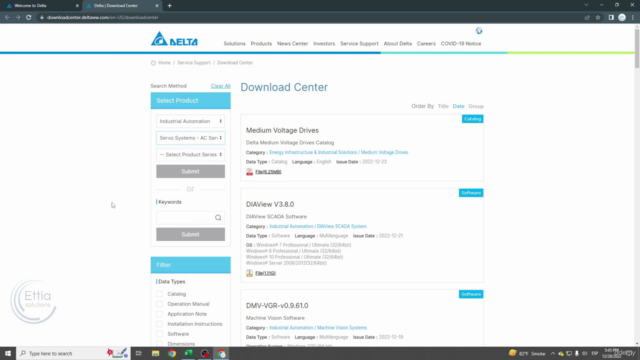Open the Industrial Automation dropdown
Screen dimensions: 640x360
click(x=191, y=121)
